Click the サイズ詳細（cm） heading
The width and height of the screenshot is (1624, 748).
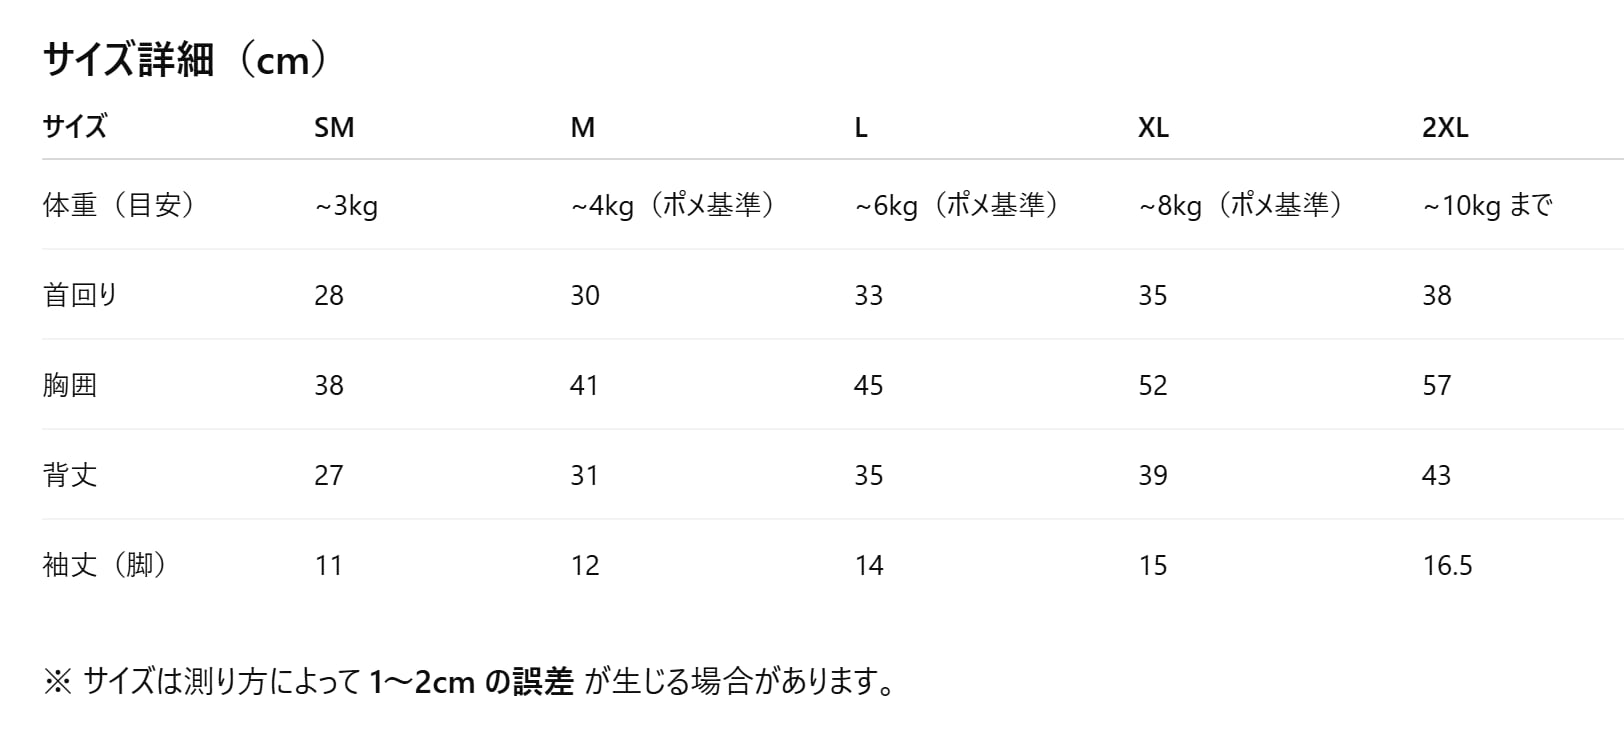(186, 61)
